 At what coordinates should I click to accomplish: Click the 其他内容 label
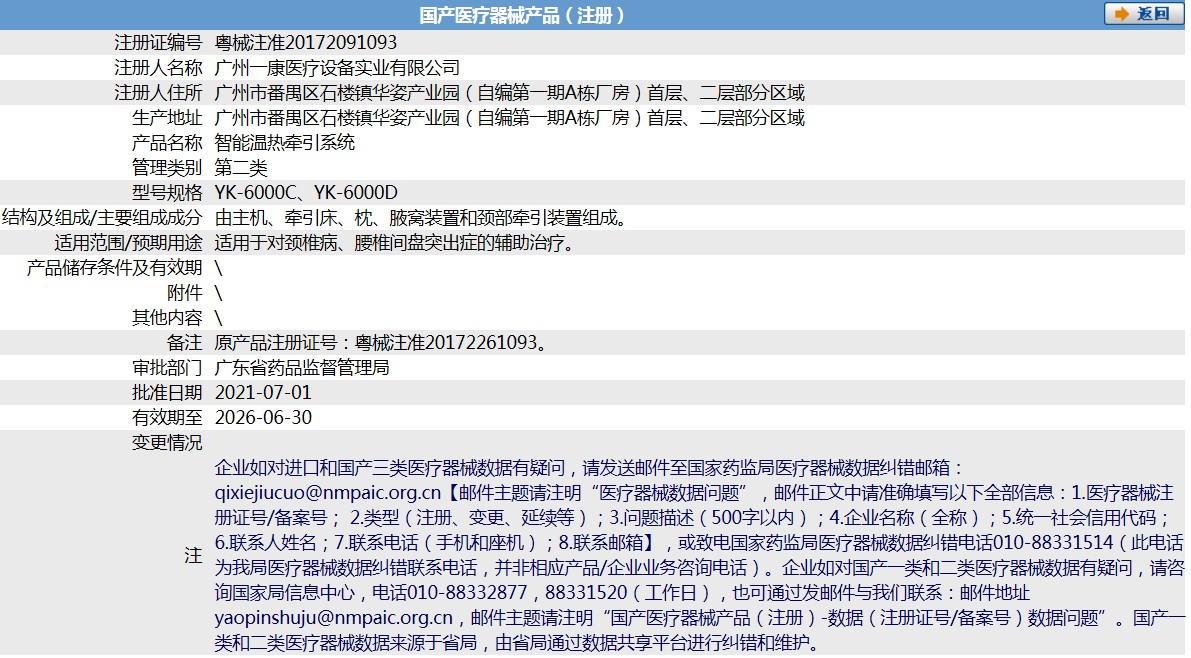click(x=167, y=318)
